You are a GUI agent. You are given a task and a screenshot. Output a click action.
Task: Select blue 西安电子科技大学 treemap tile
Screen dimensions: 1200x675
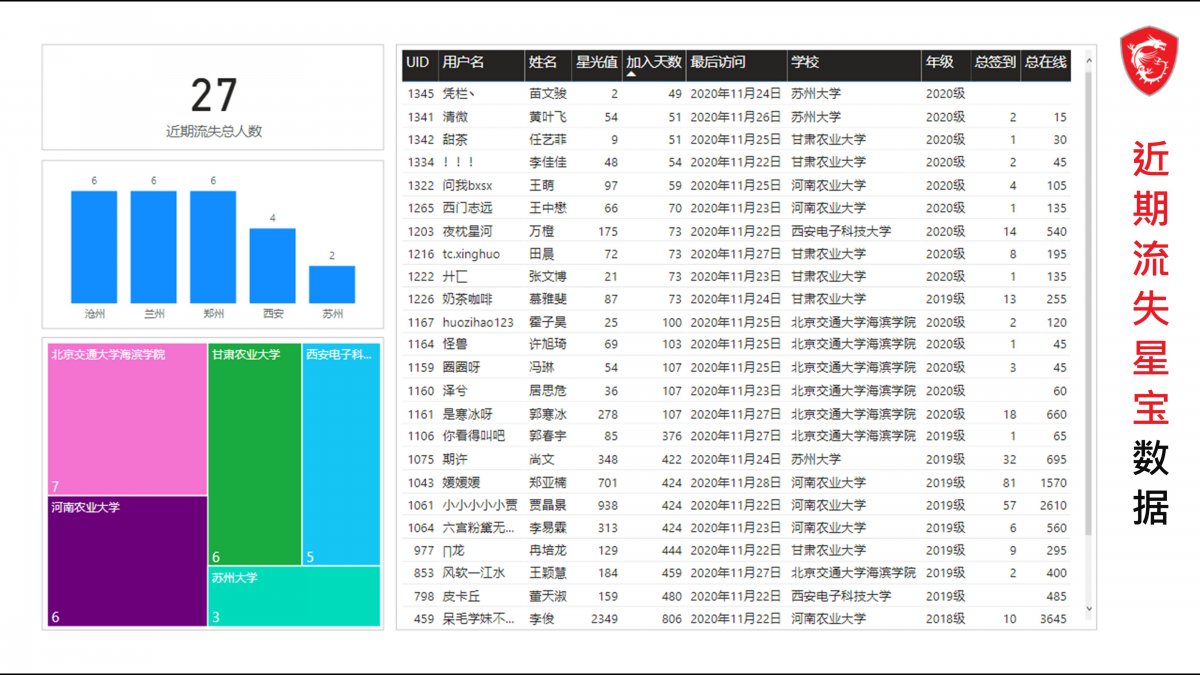(341, 454)
